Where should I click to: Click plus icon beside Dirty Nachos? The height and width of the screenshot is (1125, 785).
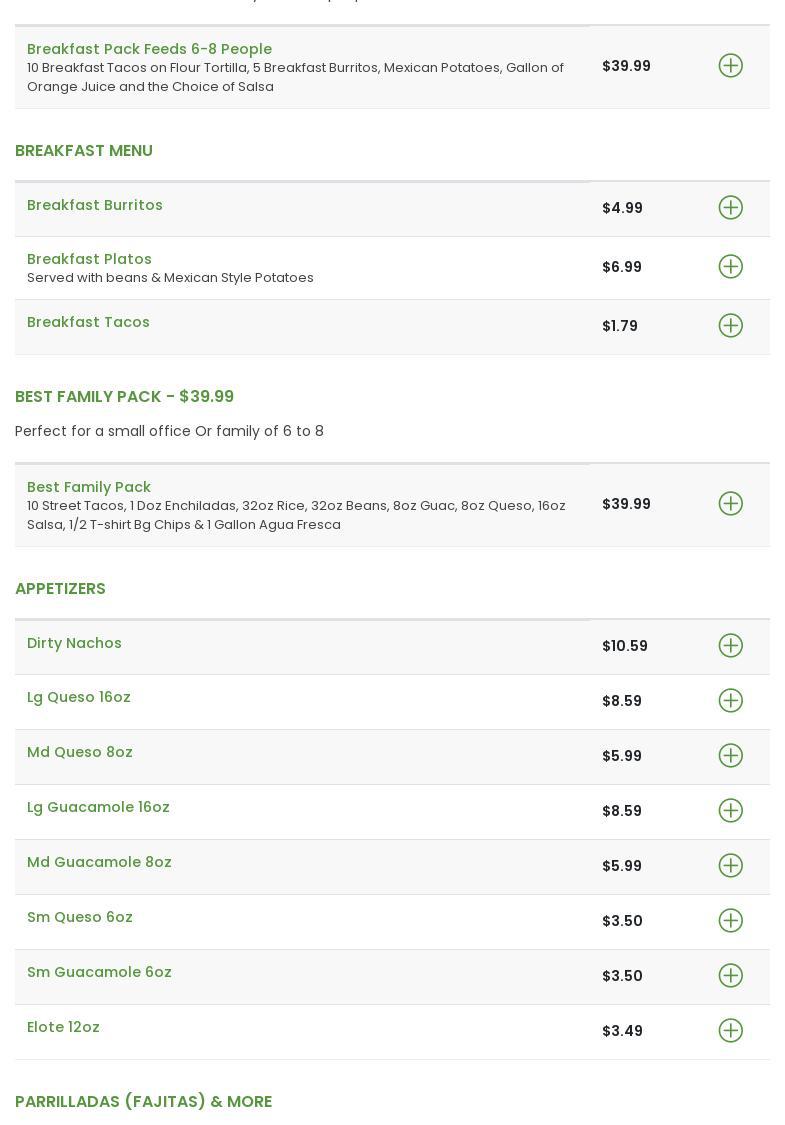tap(731, 646)
